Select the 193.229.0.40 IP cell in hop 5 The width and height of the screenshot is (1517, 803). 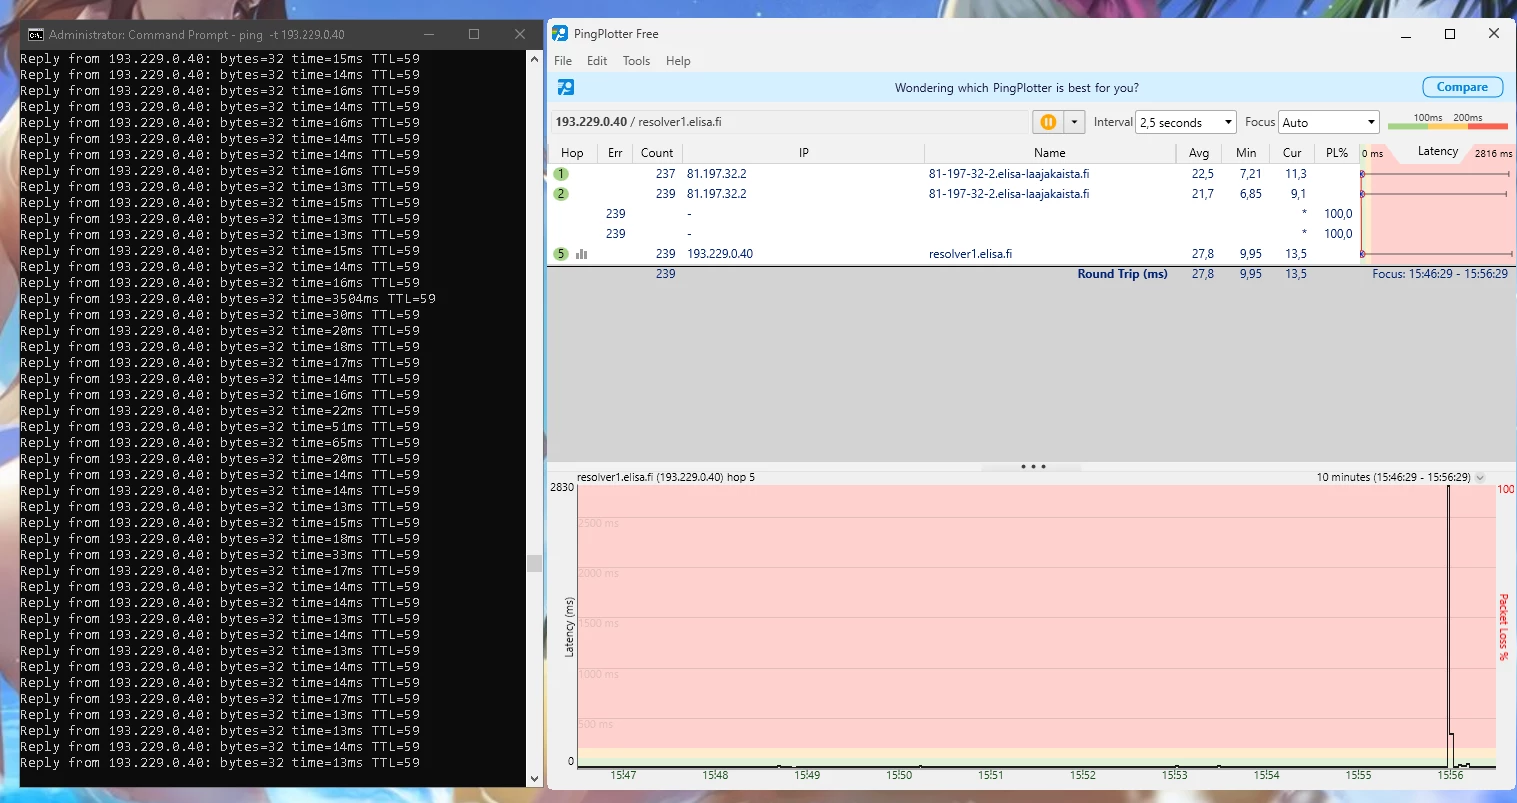pyautogui.click(x=720, y=254)
